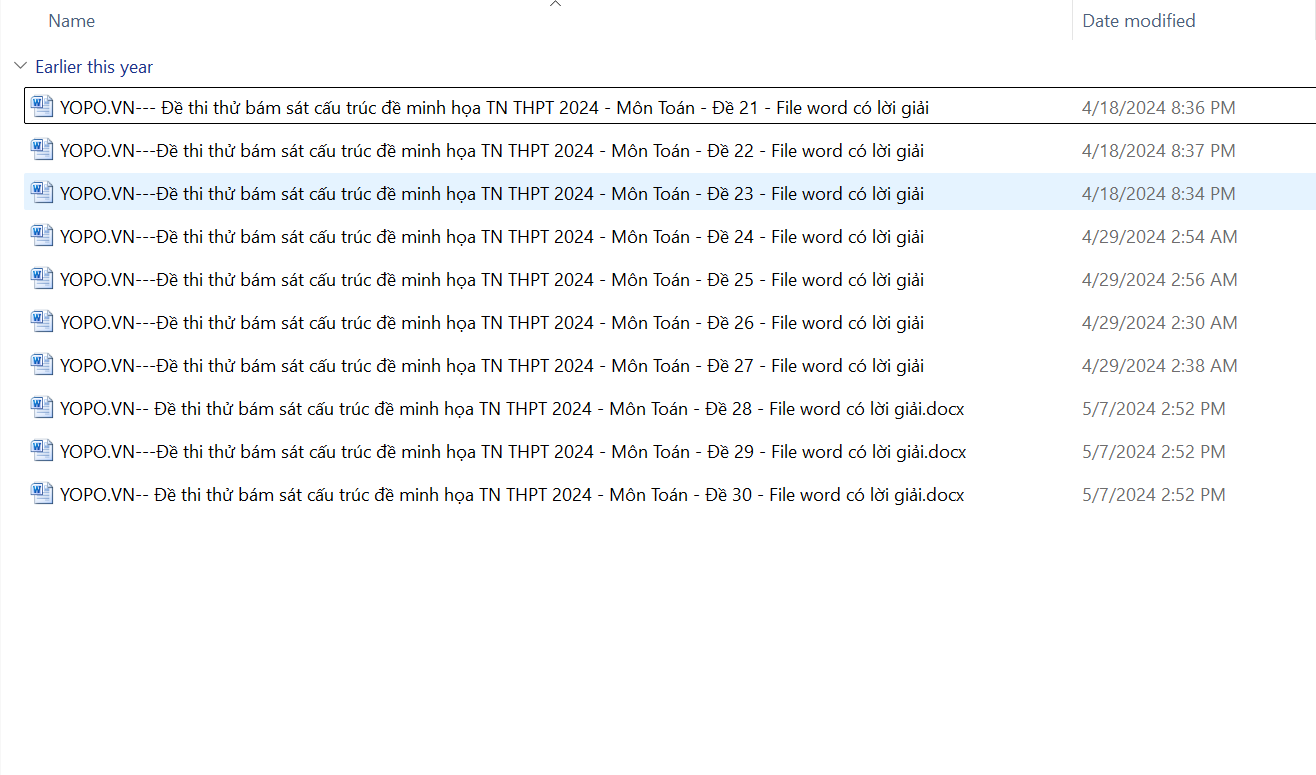Viewport: 1316px width, 775px height.
Task: Click the Word icon of Đề 25 file
Action: point(42,279)
